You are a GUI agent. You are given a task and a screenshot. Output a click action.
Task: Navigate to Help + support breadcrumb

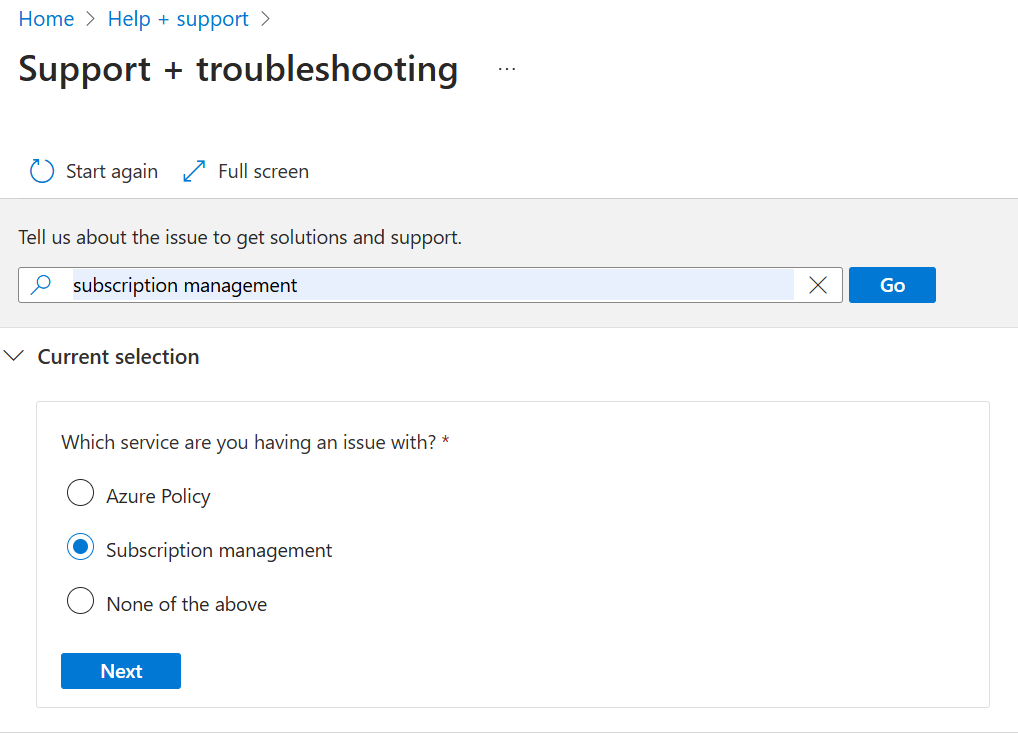coord(178,19)
